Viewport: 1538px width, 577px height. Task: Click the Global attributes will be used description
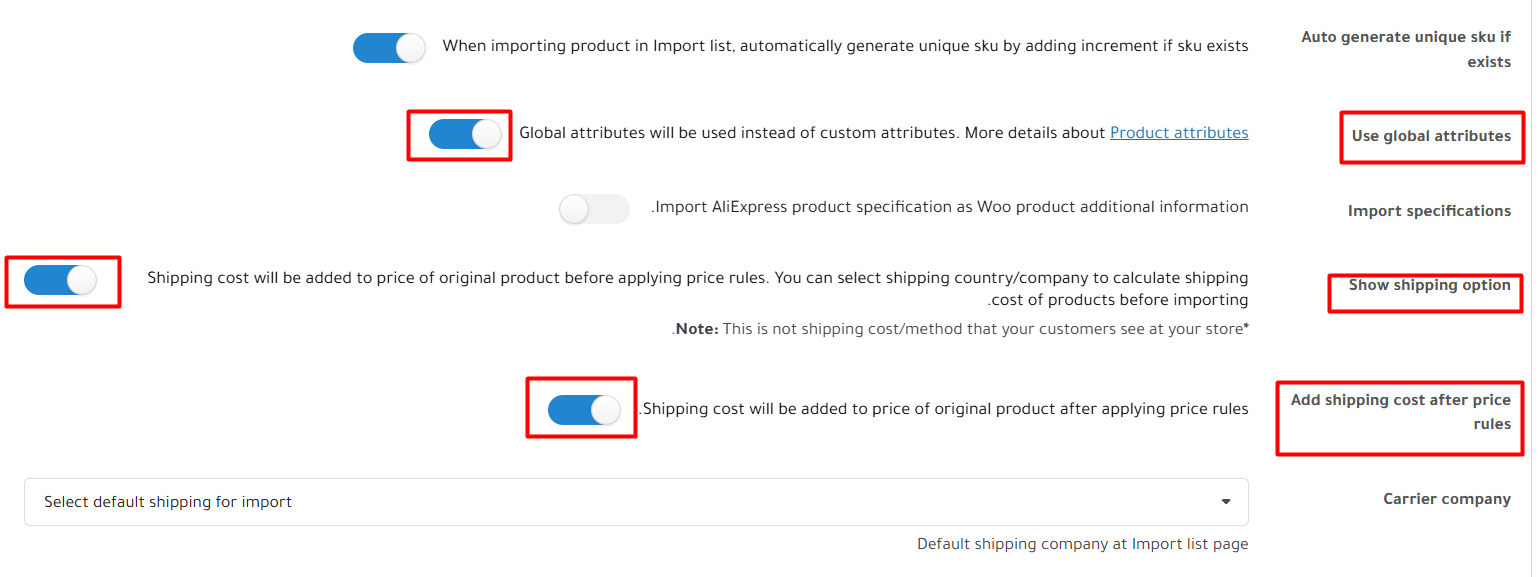point(812,133)
